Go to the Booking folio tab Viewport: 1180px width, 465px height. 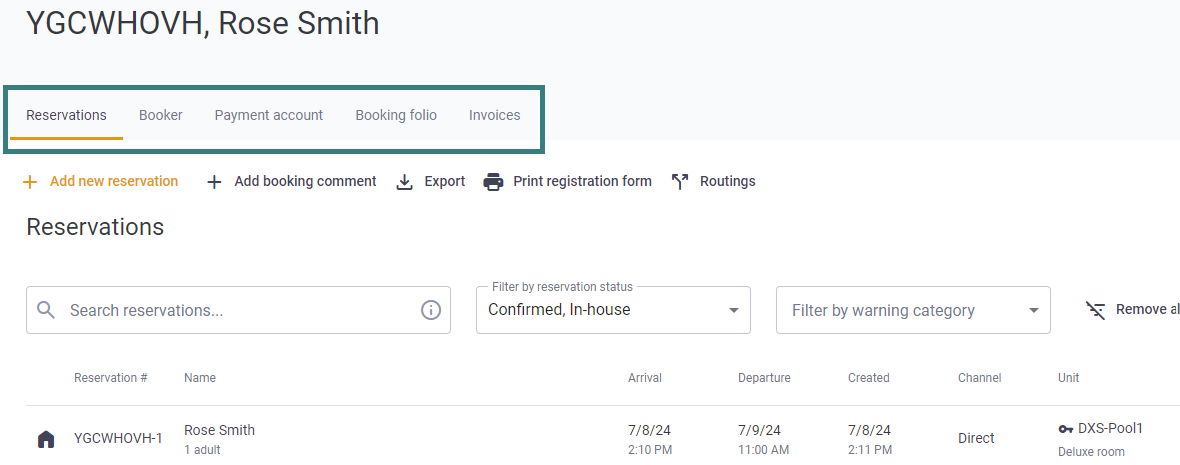click(396, 115)
